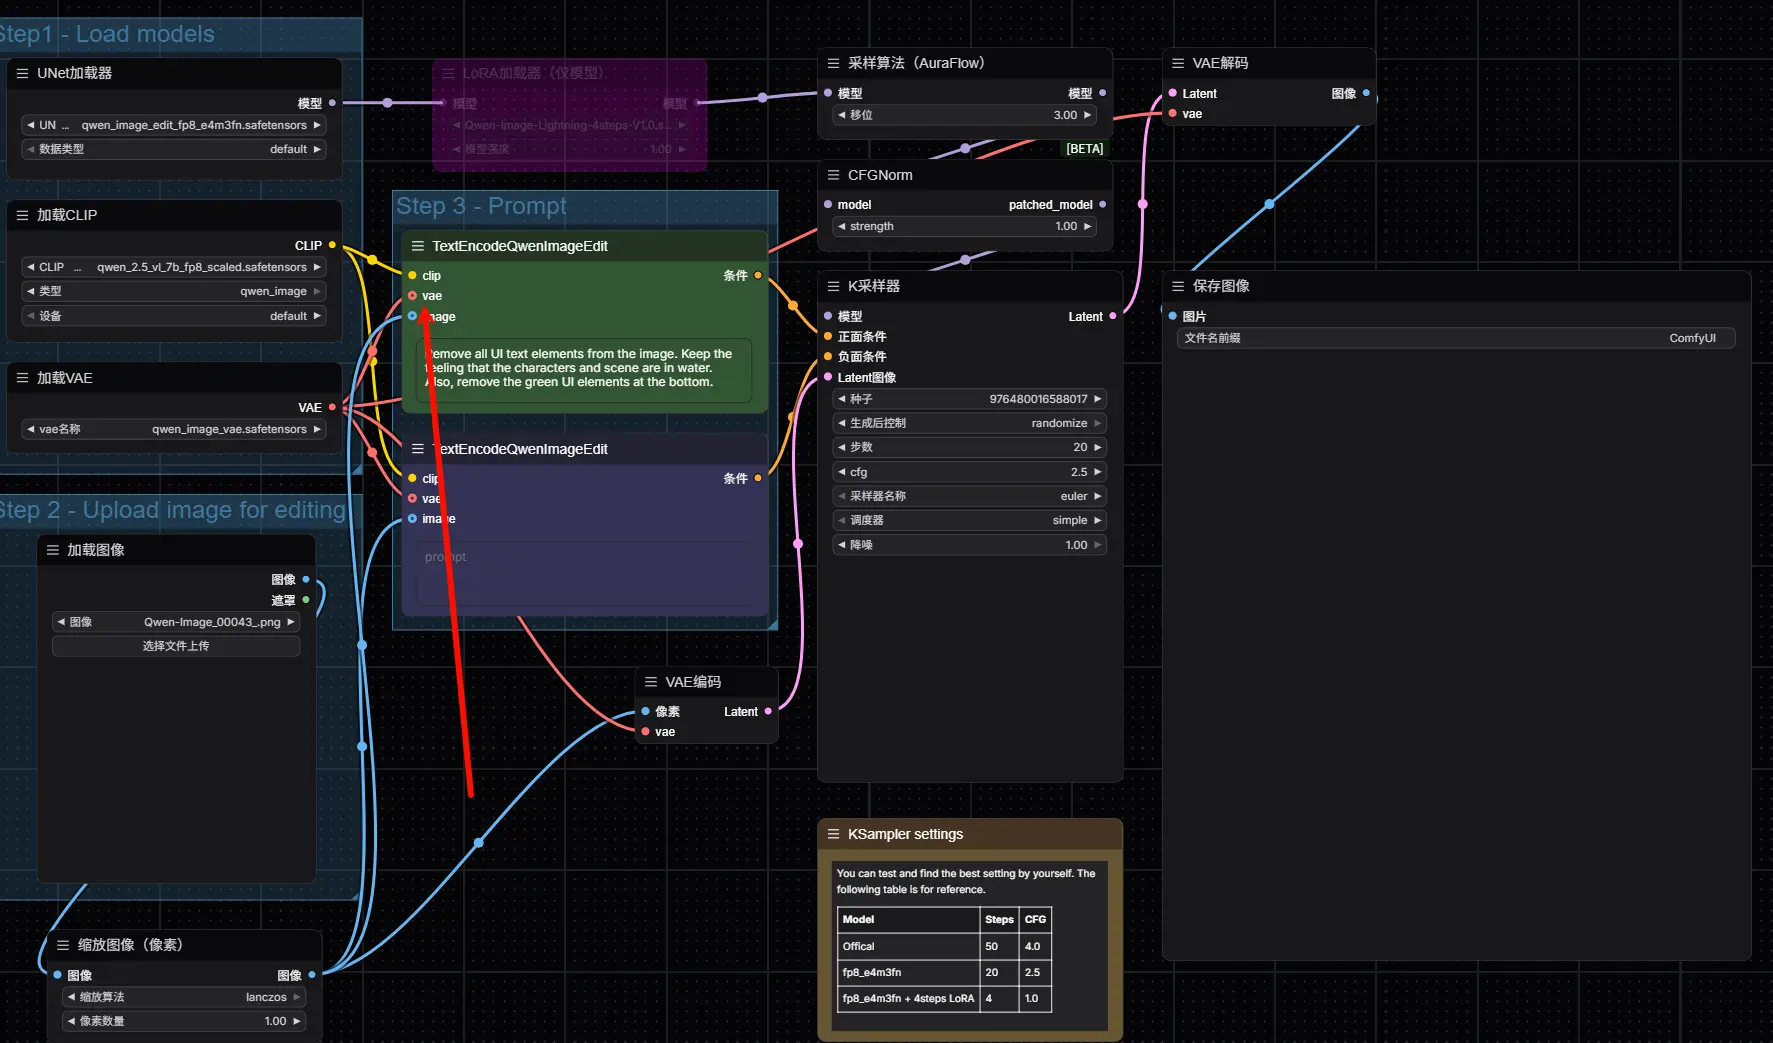Click the 加载图像 node menu icon
The image size is (1773, 1043).
[x=53, y=550]
